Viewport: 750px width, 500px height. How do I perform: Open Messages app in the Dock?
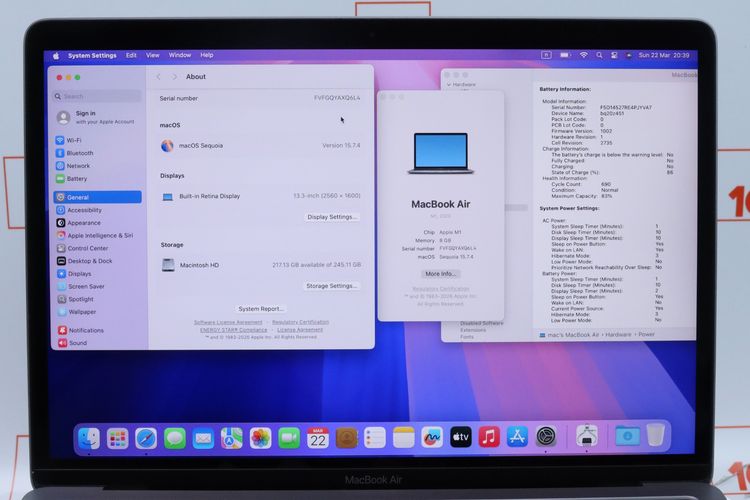click(x=175, y=438)
